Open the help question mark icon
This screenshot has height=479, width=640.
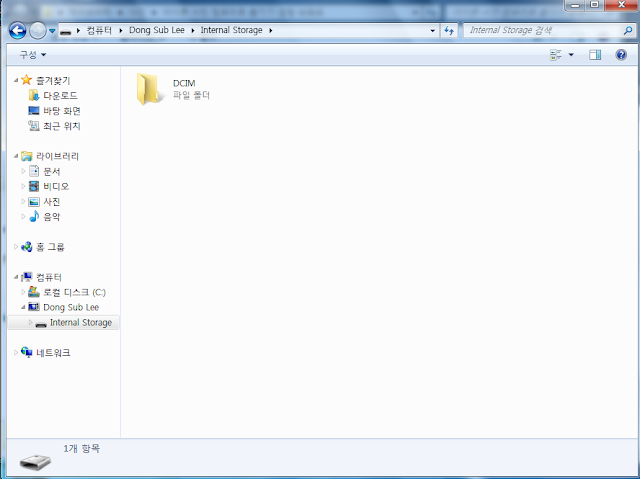[620, 55]
